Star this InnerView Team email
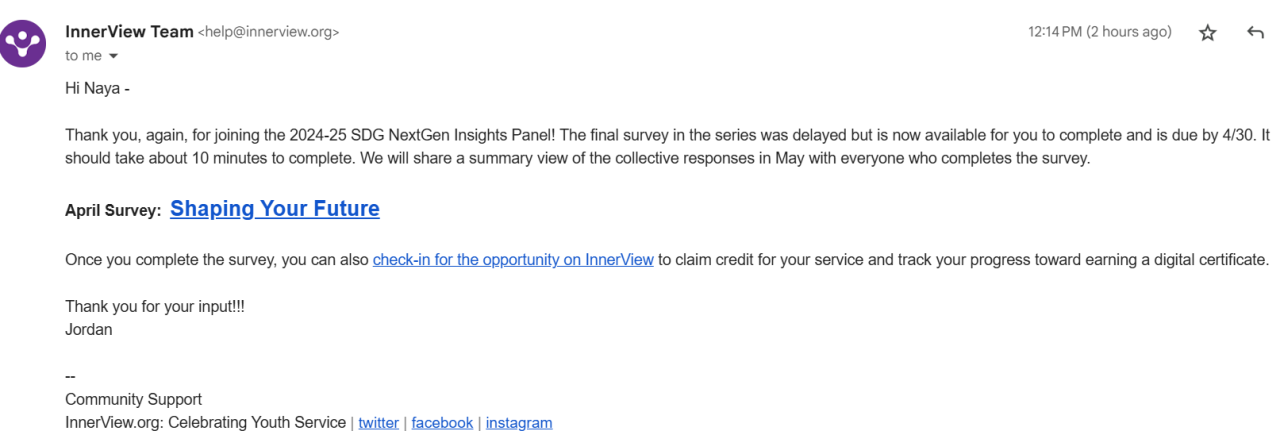This screenshot has width=1280, height=431. [x=1208, y=33]
